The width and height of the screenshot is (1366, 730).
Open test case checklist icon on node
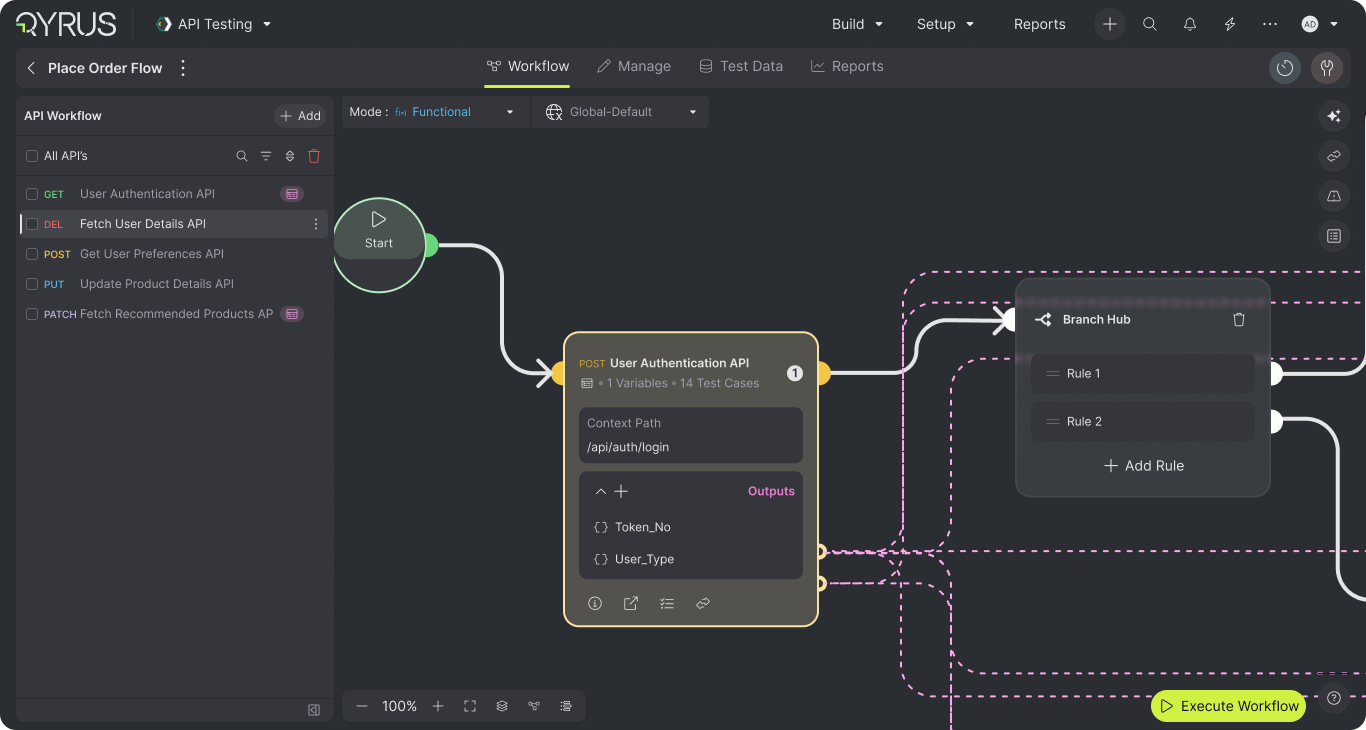(x=667, y=604)
